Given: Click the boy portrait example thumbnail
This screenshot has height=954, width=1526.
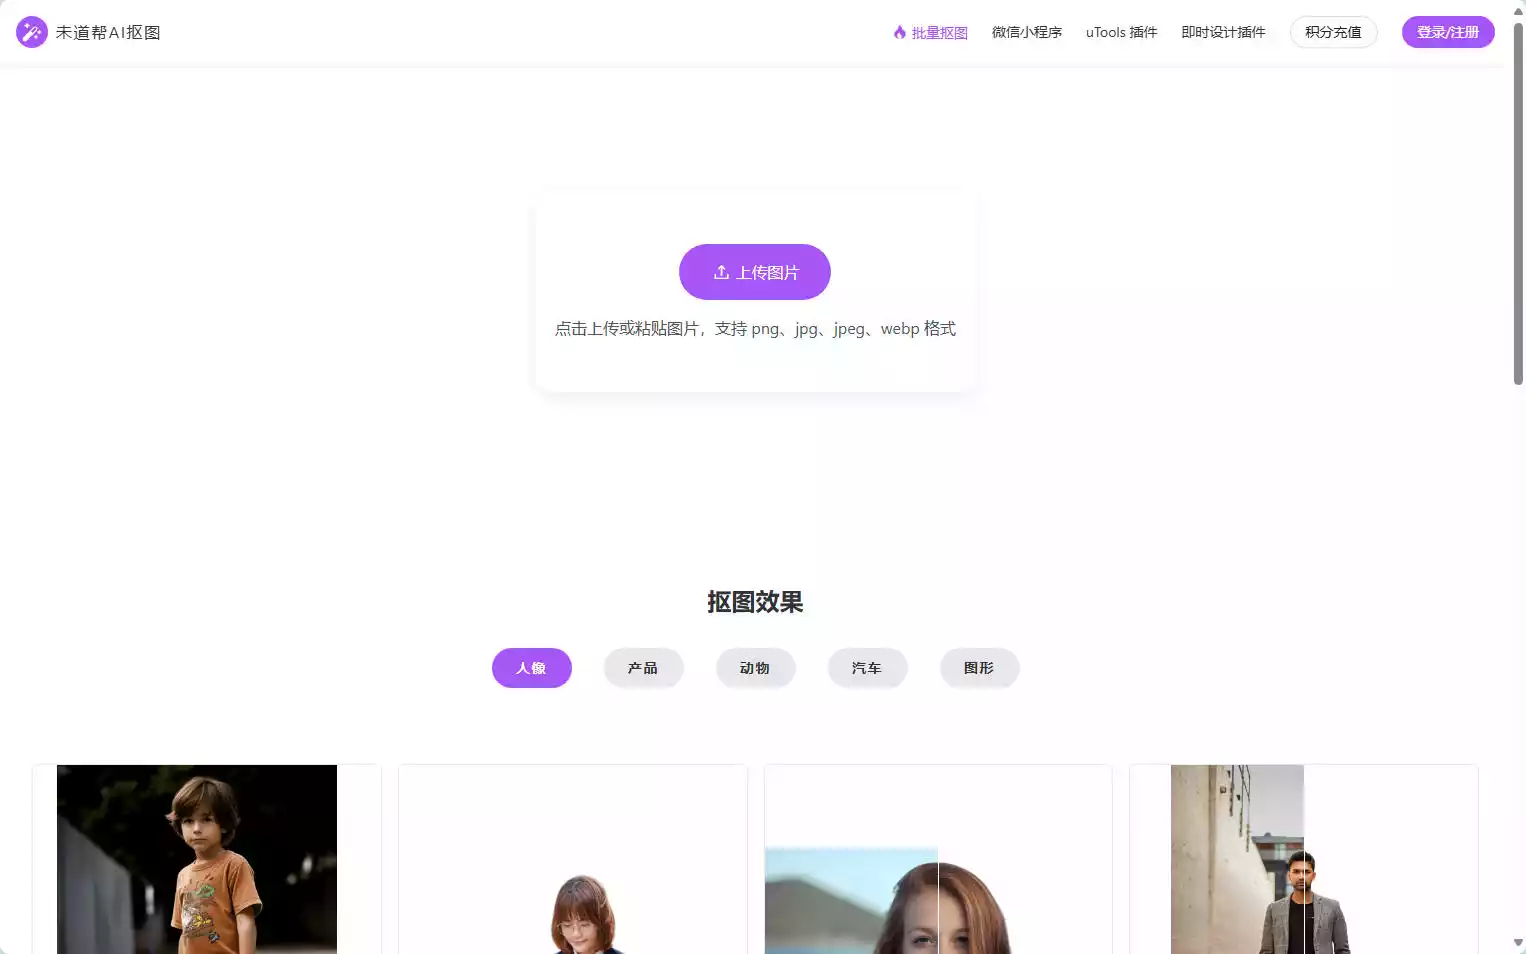Looking at the screenshot, I should pyautogui.click(x=196, y=858).
